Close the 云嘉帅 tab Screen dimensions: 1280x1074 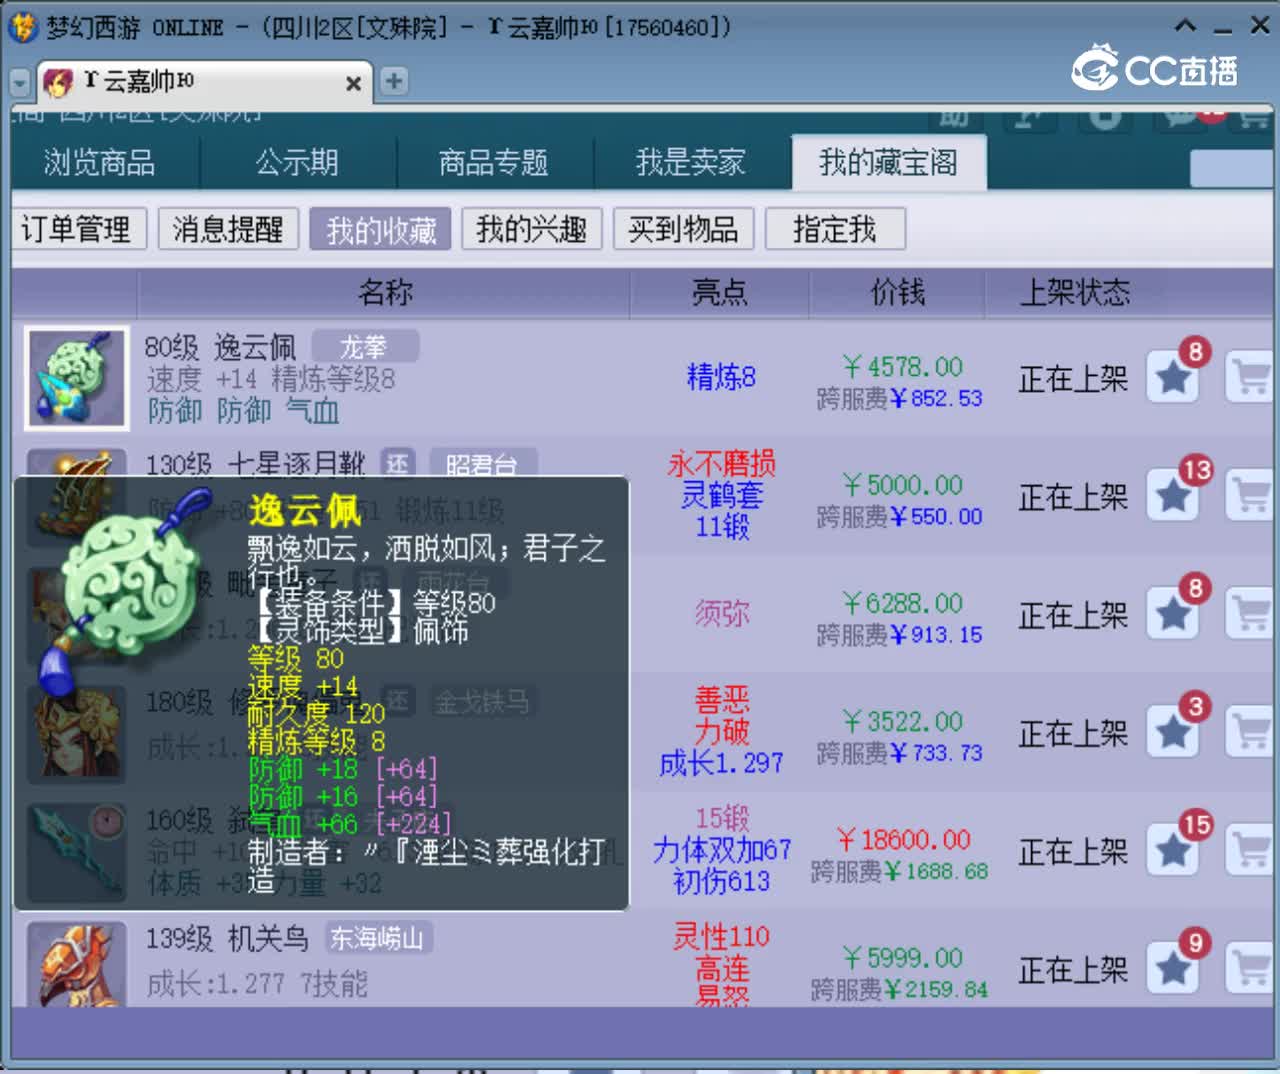point(353,84)
